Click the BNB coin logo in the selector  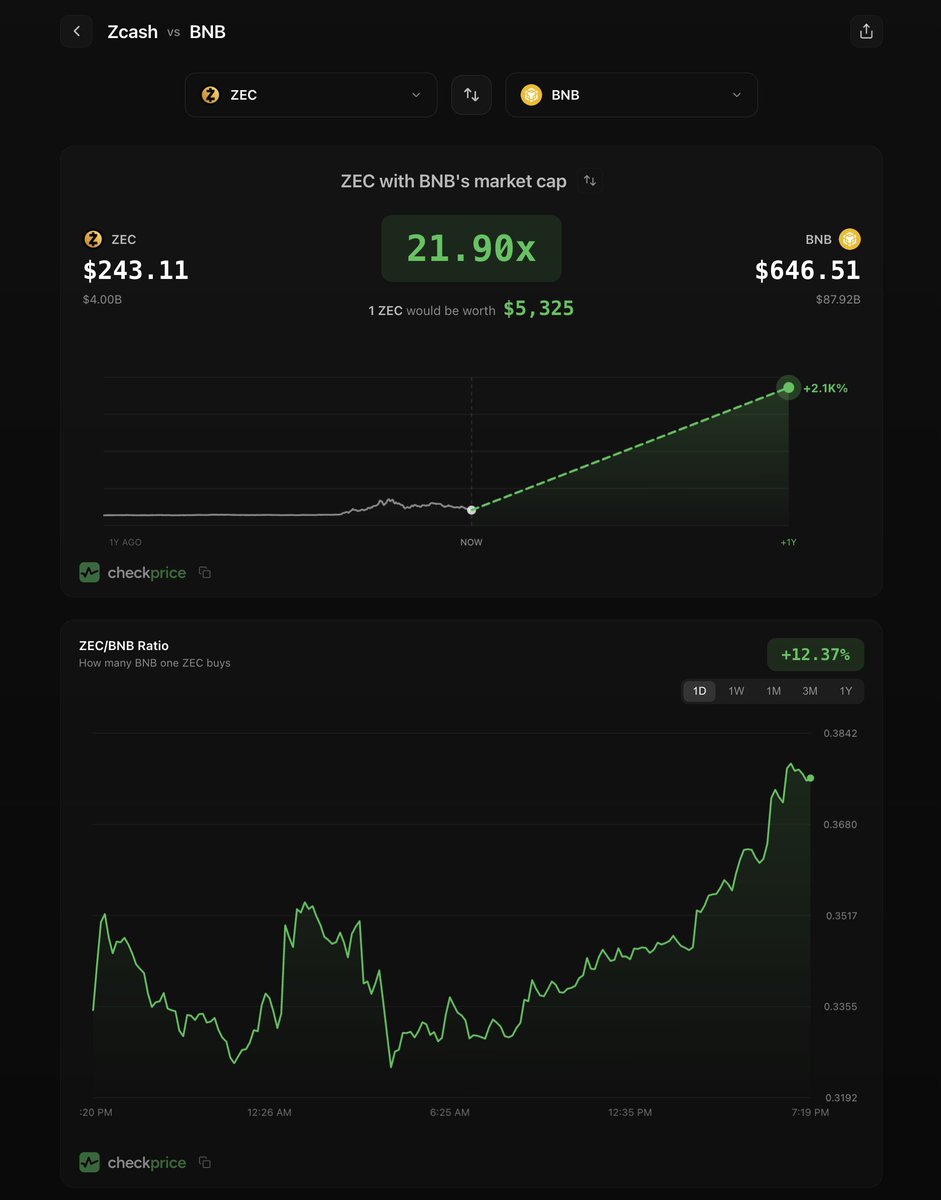tap(531, 95)
